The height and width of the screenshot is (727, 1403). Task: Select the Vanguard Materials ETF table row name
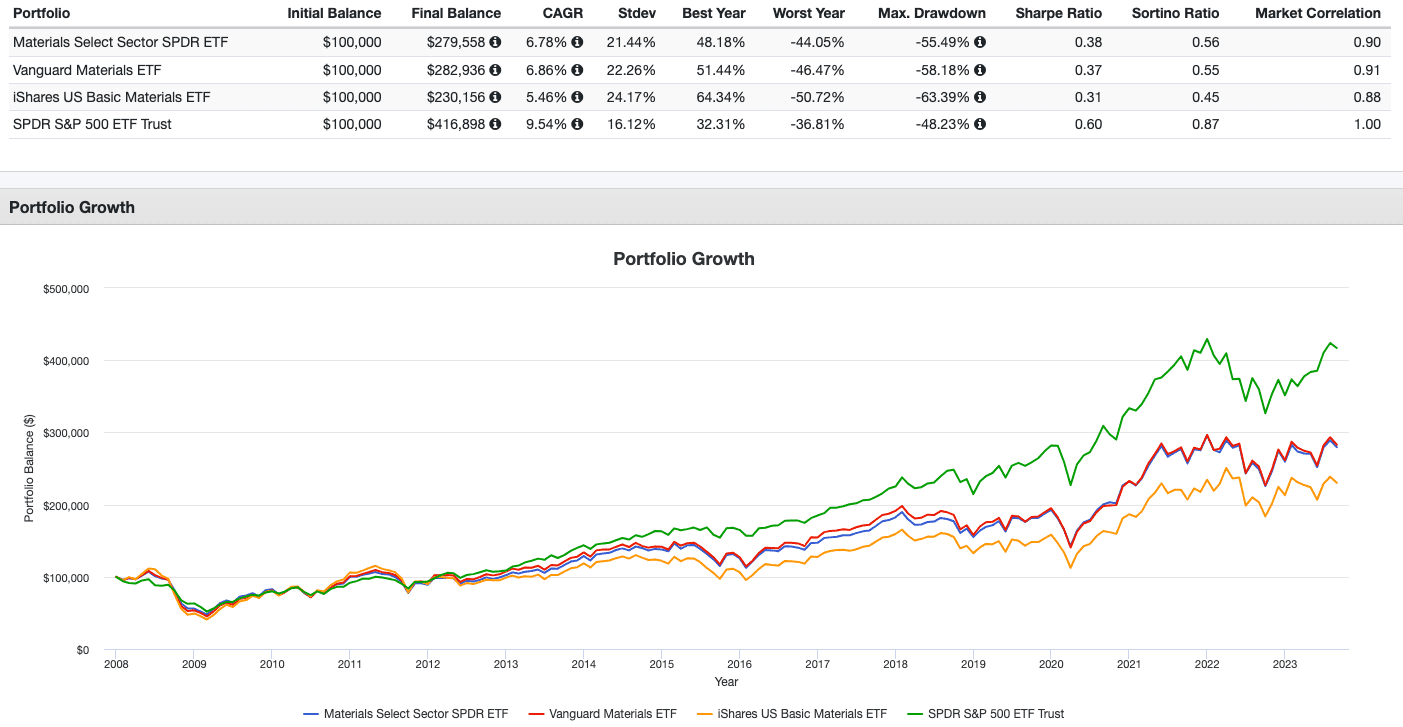point(87,70)
